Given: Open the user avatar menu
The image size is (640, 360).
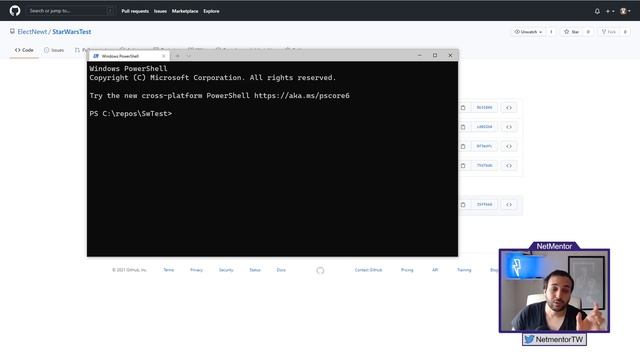Looking at the screenshot, I should tap(625, 11).
